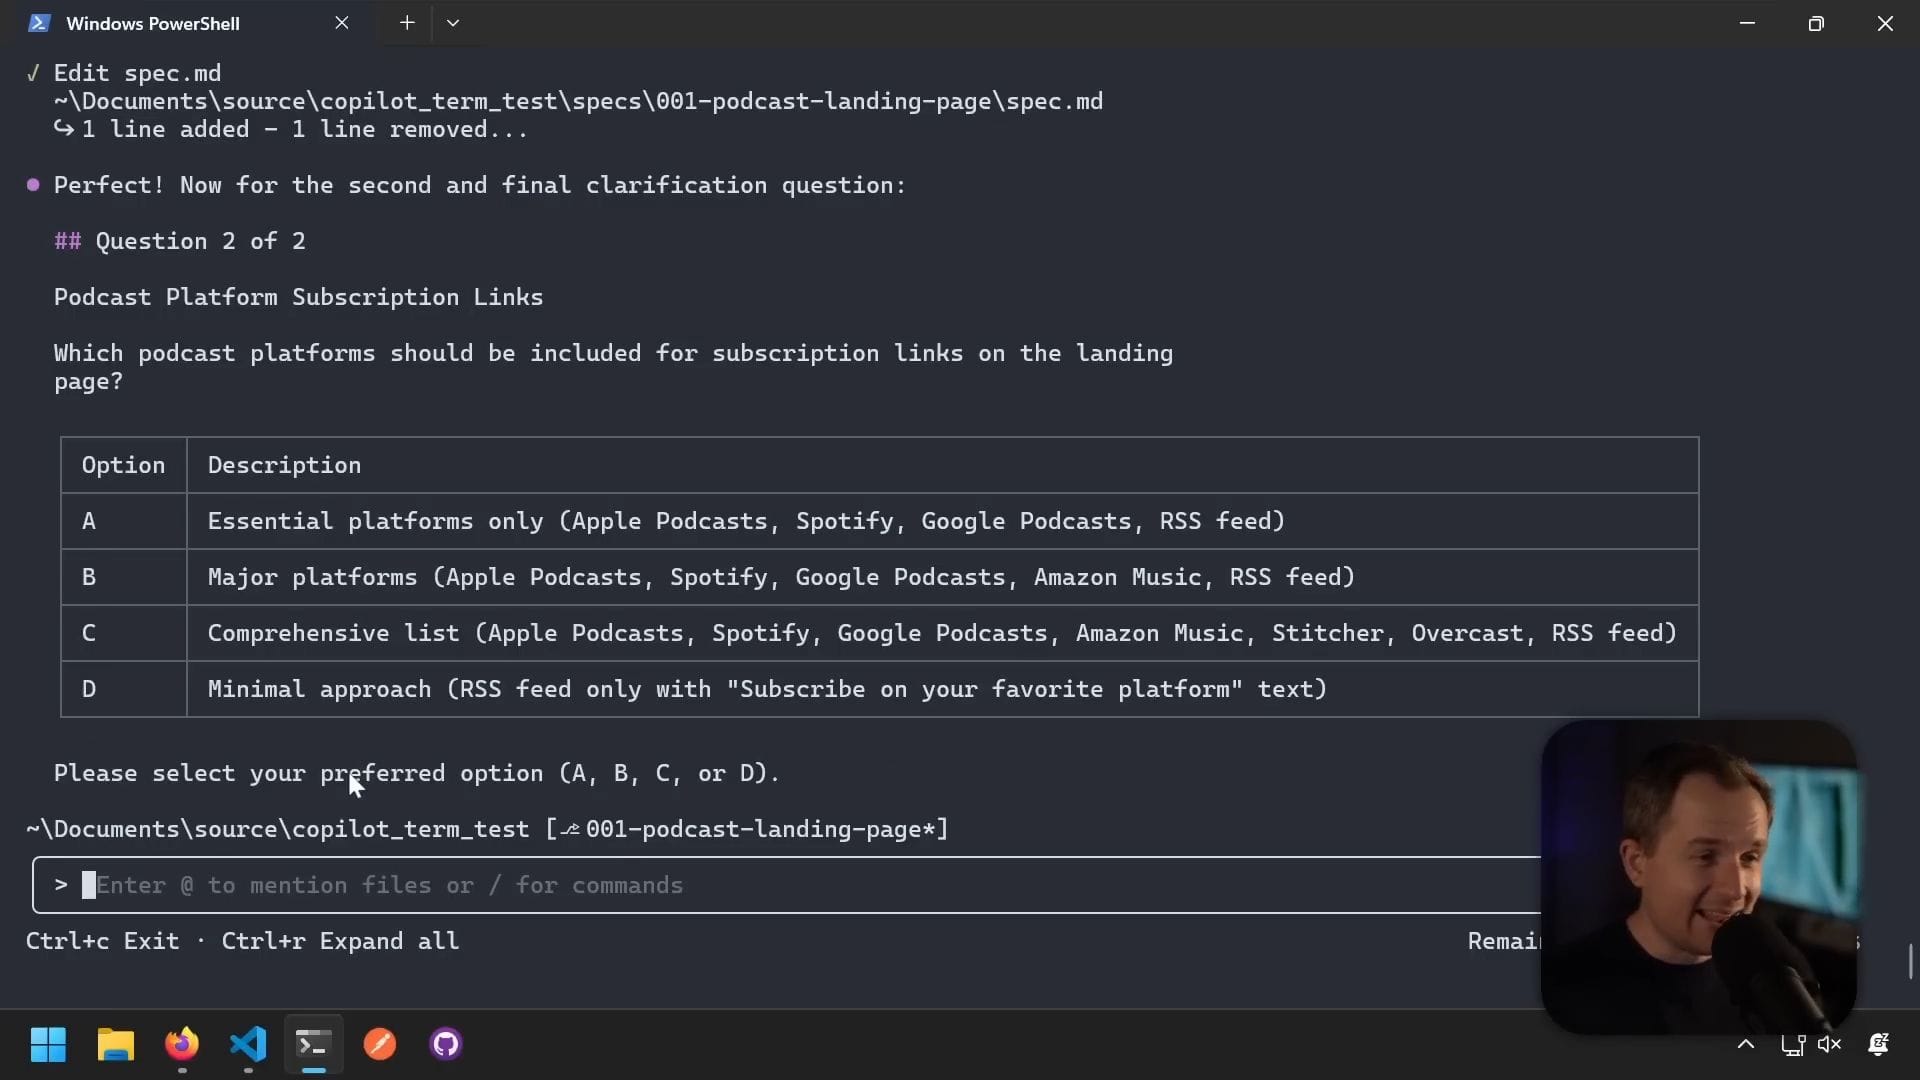Click option C row in the table
This screenshot has width=1920, height=1080.
pyautogui.click(x=880, y=633)
